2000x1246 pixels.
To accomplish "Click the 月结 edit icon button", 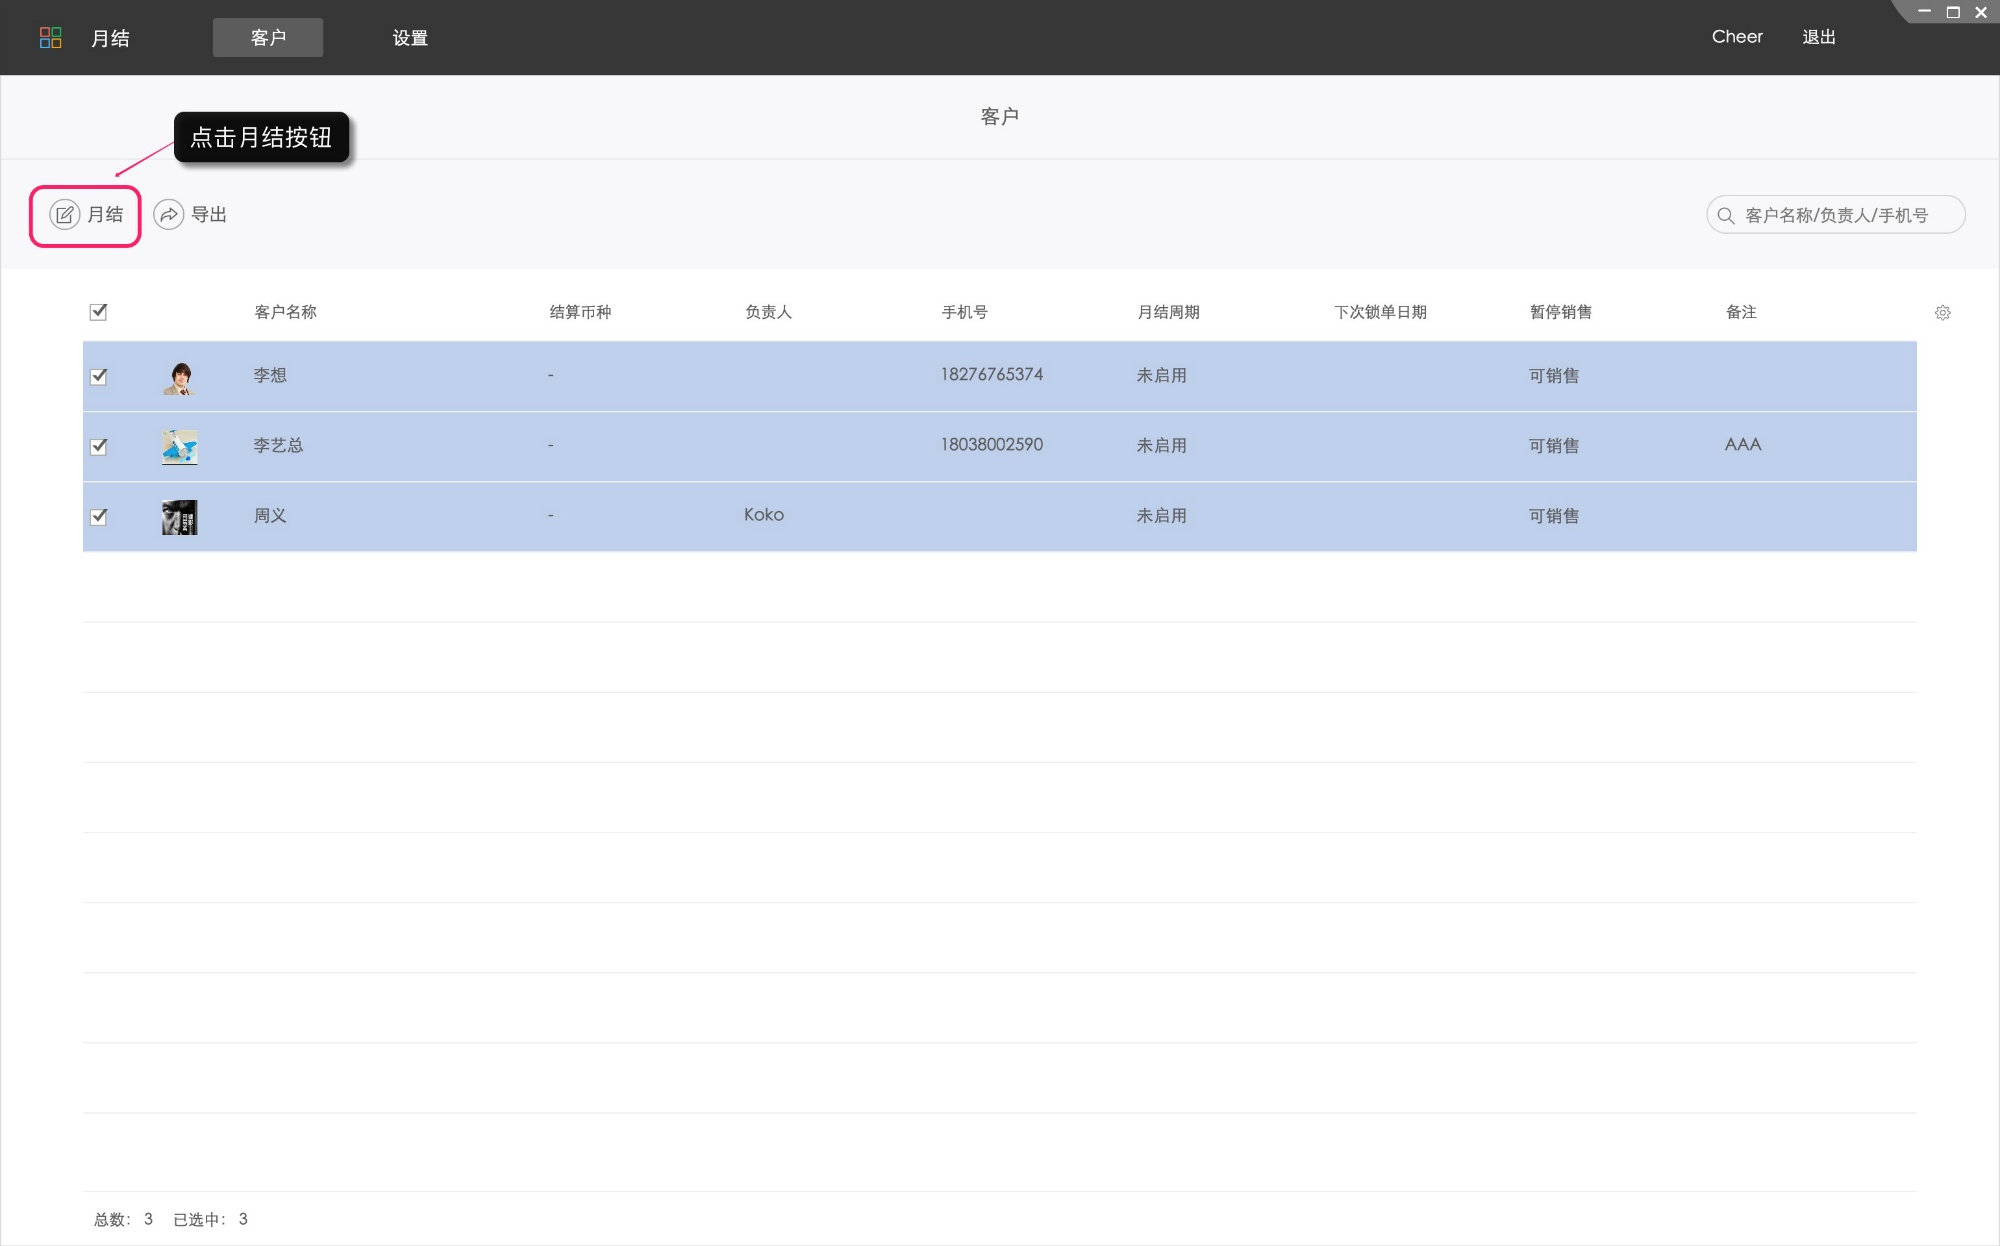I will 65,215.
